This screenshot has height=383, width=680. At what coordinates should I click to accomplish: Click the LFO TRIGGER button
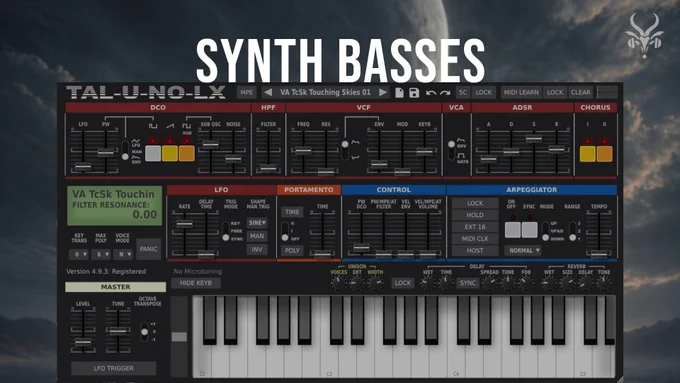(x=114, y=368)
